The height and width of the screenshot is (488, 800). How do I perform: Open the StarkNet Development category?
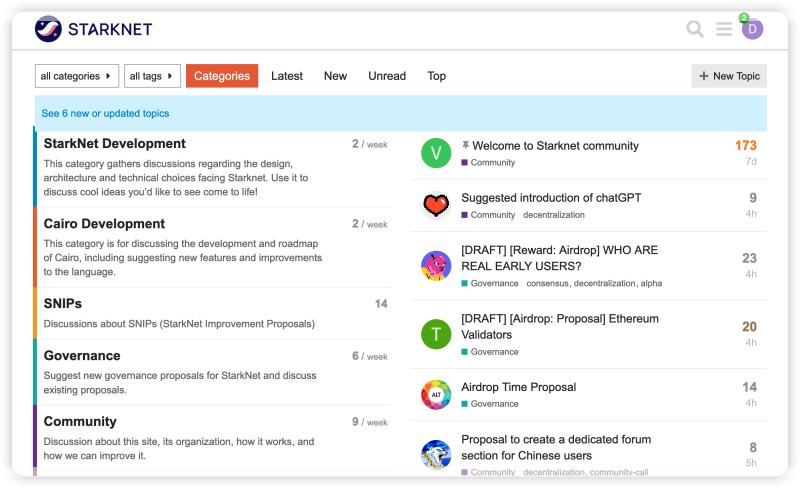tap(114, 143)
